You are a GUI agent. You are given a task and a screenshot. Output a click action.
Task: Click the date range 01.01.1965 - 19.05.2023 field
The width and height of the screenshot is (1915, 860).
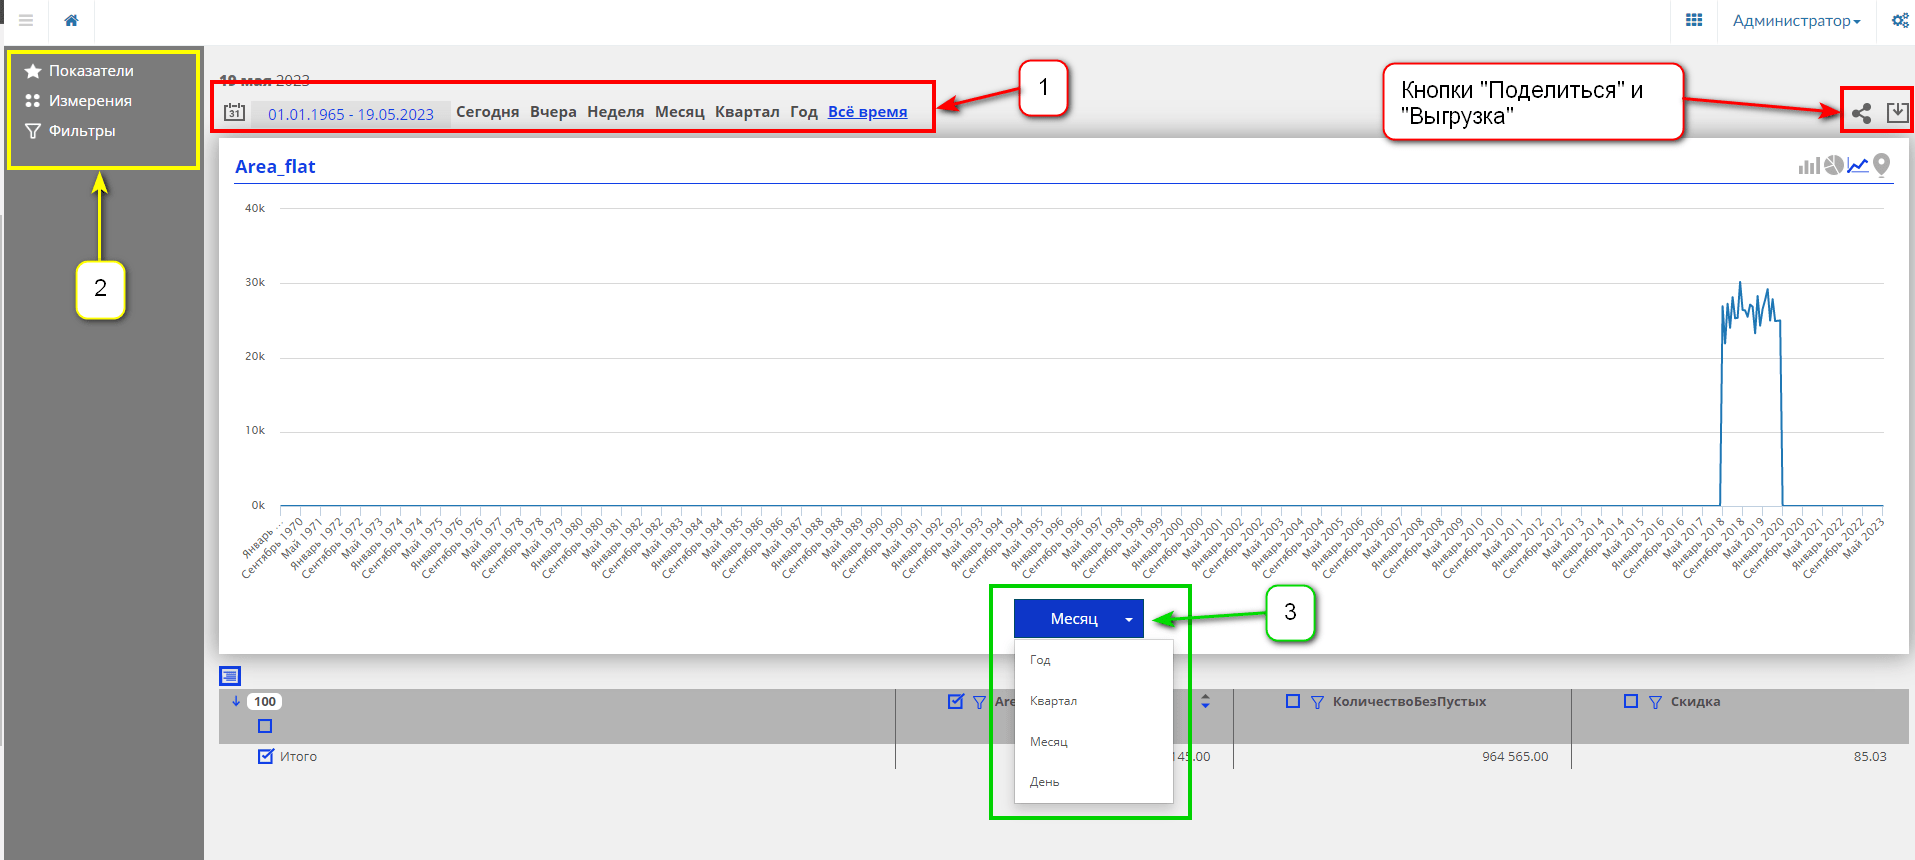click(351, 114)
